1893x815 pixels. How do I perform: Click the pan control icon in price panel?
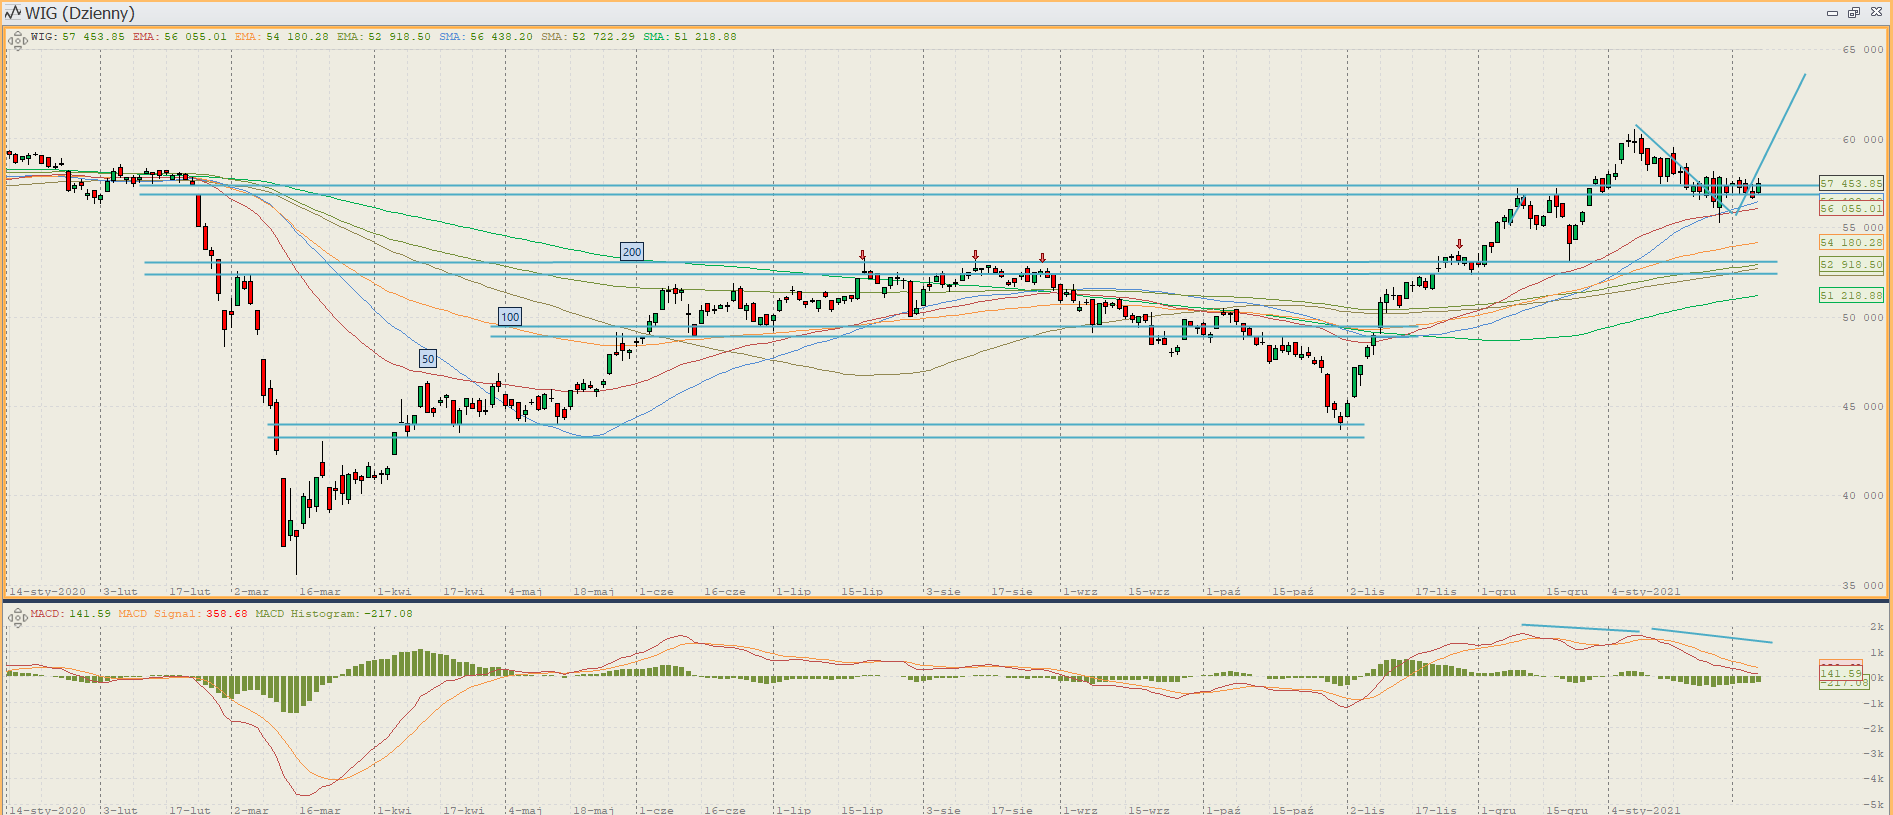tap(17, 41)
